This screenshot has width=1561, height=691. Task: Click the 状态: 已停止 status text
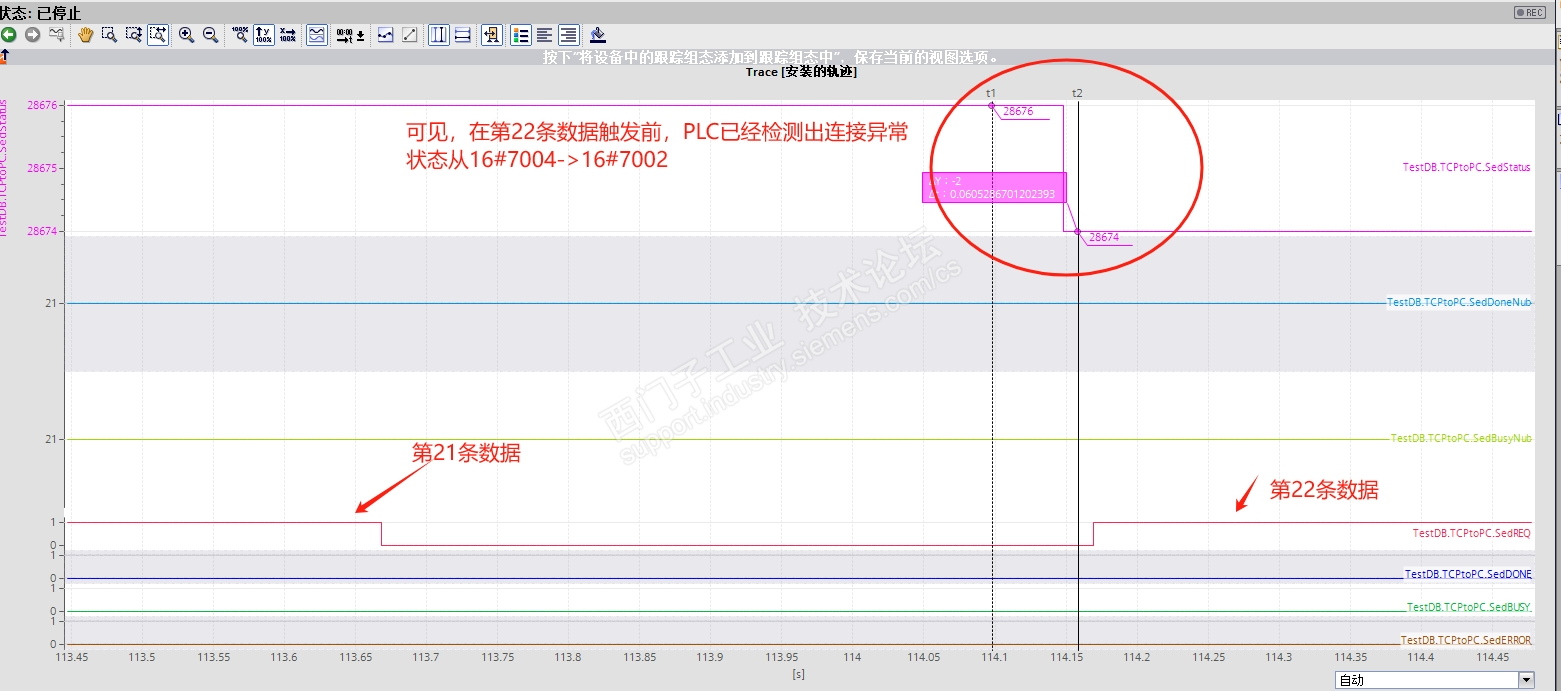[x=41, y=12]
